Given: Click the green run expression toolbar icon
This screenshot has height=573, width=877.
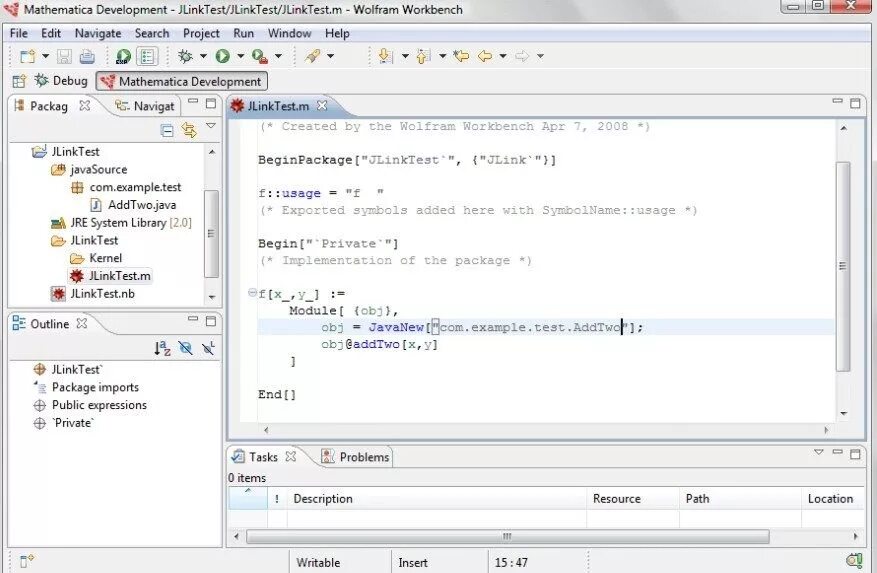Looking at the screenshot, I should point(123,56).
